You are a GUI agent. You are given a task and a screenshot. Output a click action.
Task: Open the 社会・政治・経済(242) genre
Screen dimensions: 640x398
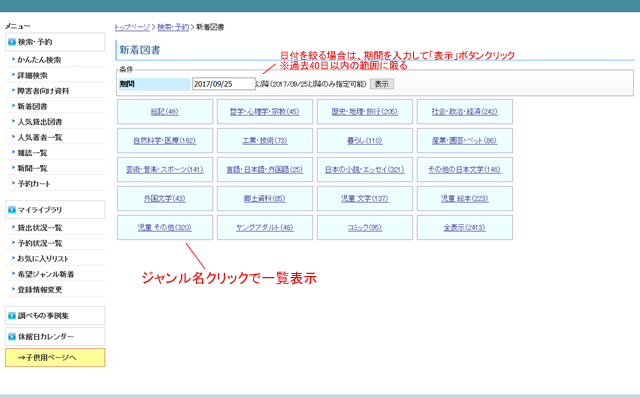(x=464, y=111)
